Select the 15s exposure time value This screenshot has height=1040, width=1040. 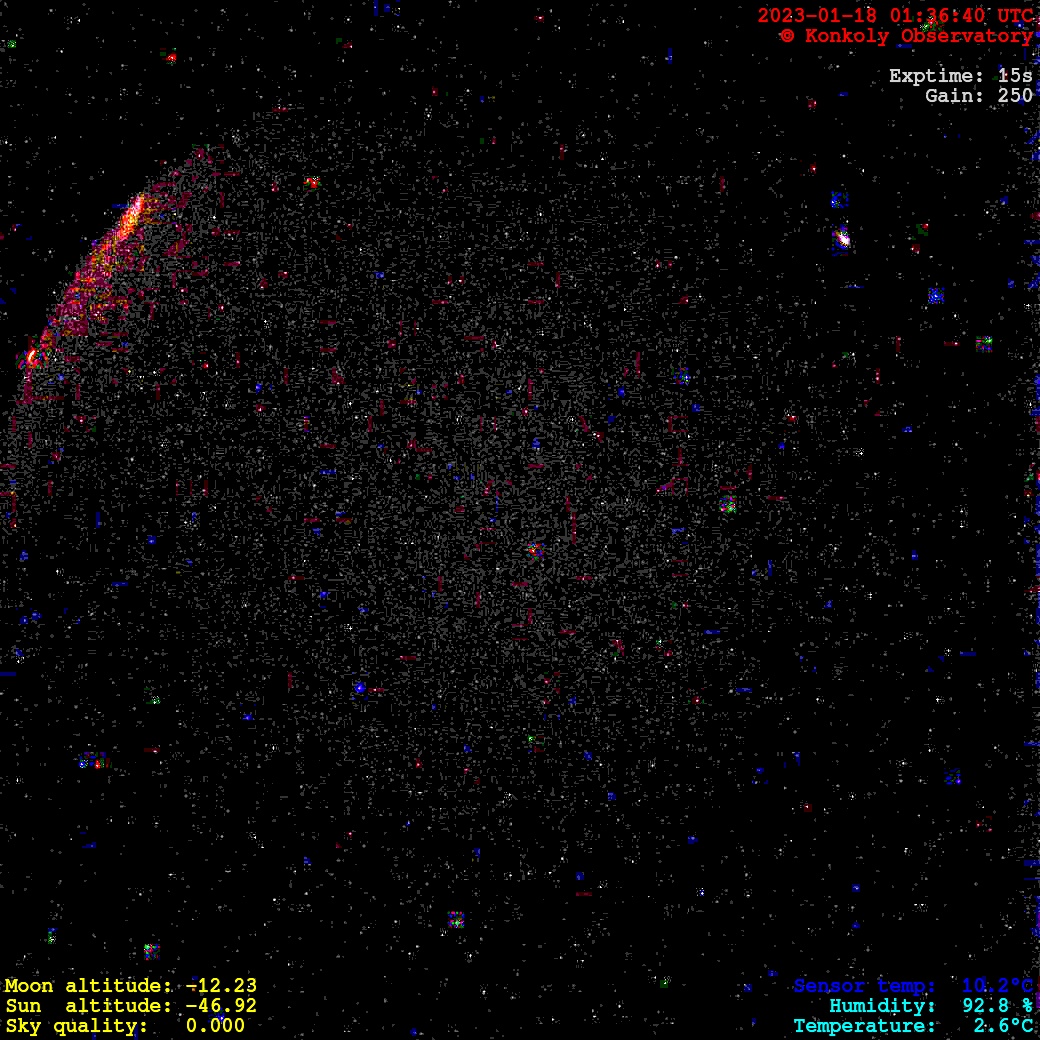[x=1015, y=76]
